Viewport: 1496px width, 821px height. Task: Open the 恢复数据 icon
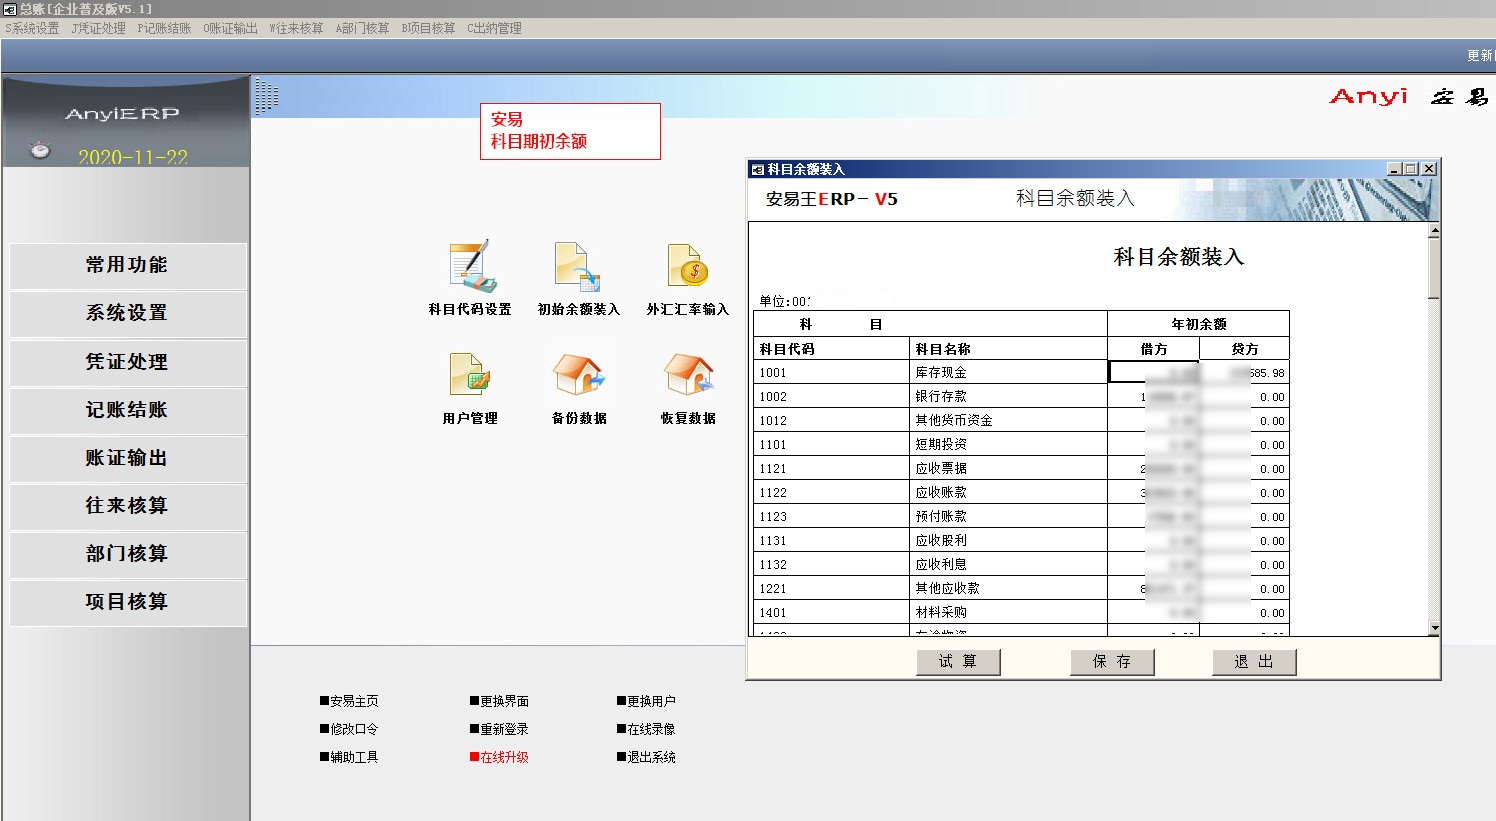(x=688, y=376)
